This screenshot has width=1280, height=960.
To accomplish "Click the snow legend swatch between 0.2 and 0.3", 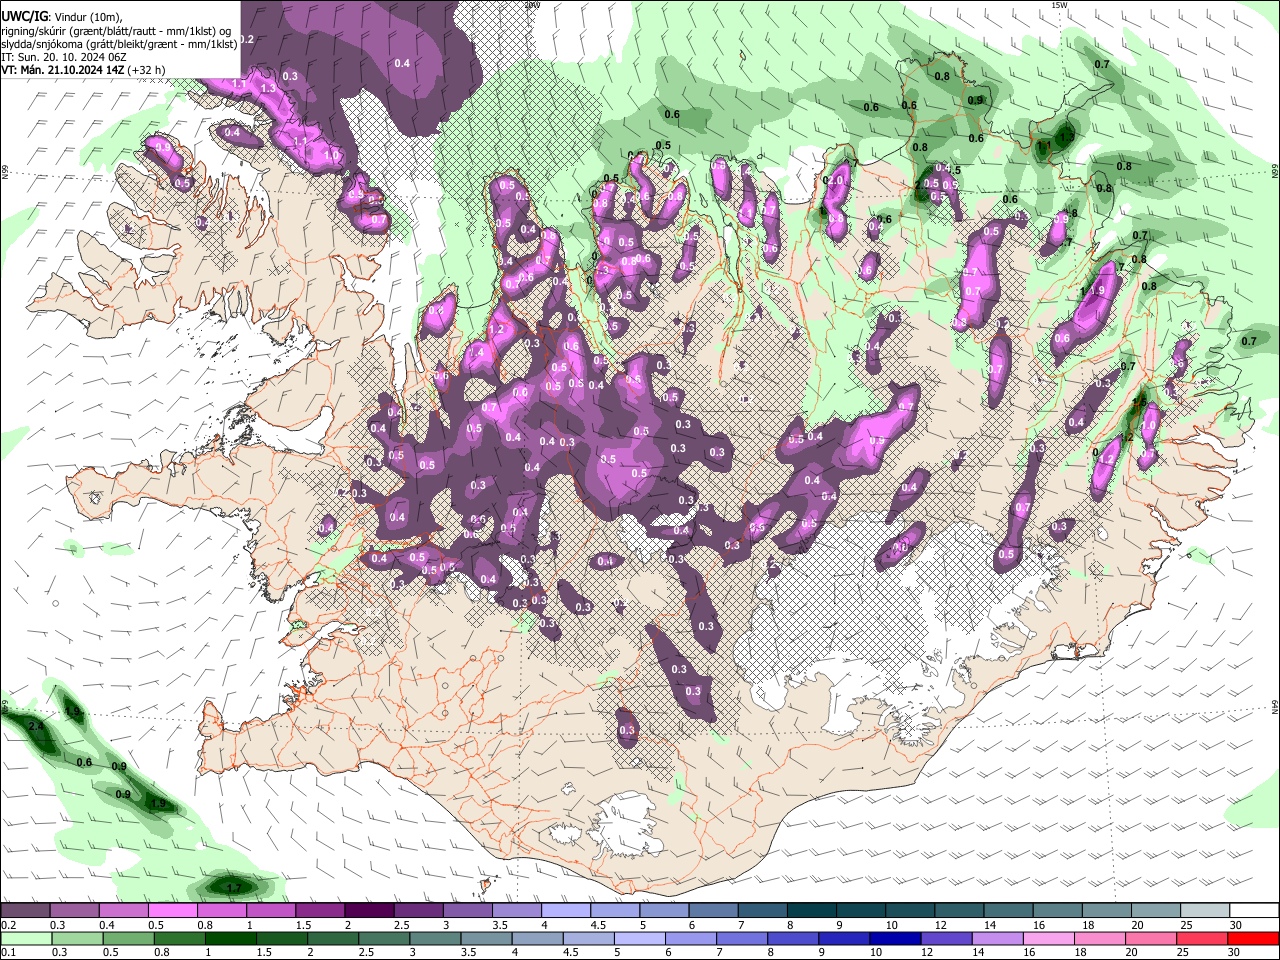I will tap(25, 911).
